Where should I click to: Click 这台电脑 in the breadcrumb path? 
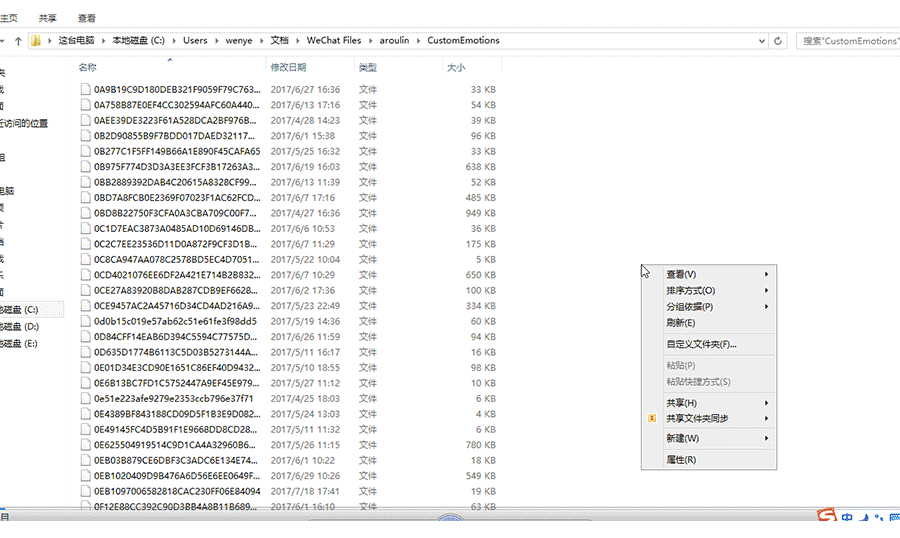coord(76,41)
